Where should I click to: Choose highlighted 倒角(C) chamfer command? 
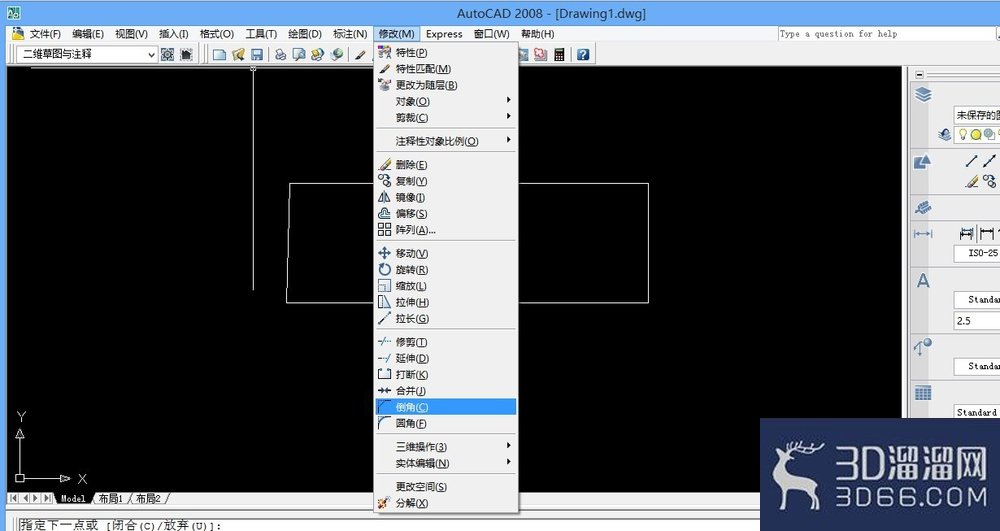(x=446, y=407)
